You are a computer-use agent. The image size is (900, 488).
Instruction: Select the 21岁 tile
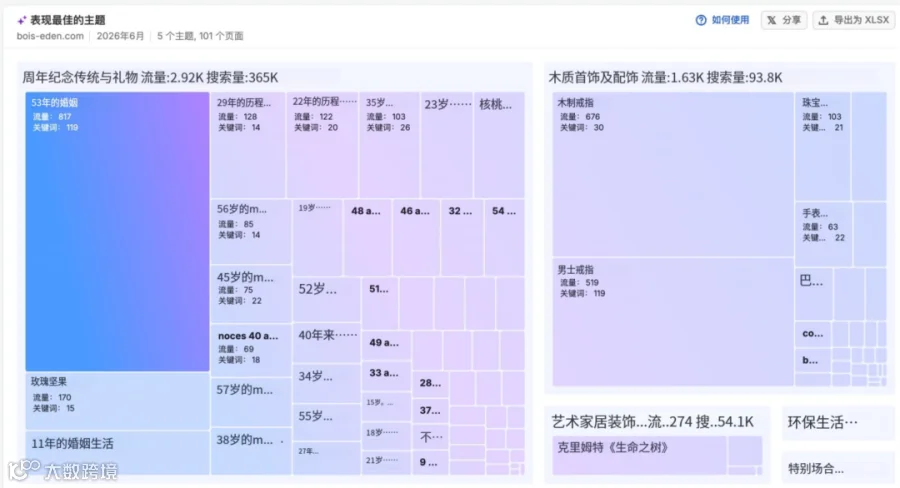pyautogui.click(x=386, y=463)
